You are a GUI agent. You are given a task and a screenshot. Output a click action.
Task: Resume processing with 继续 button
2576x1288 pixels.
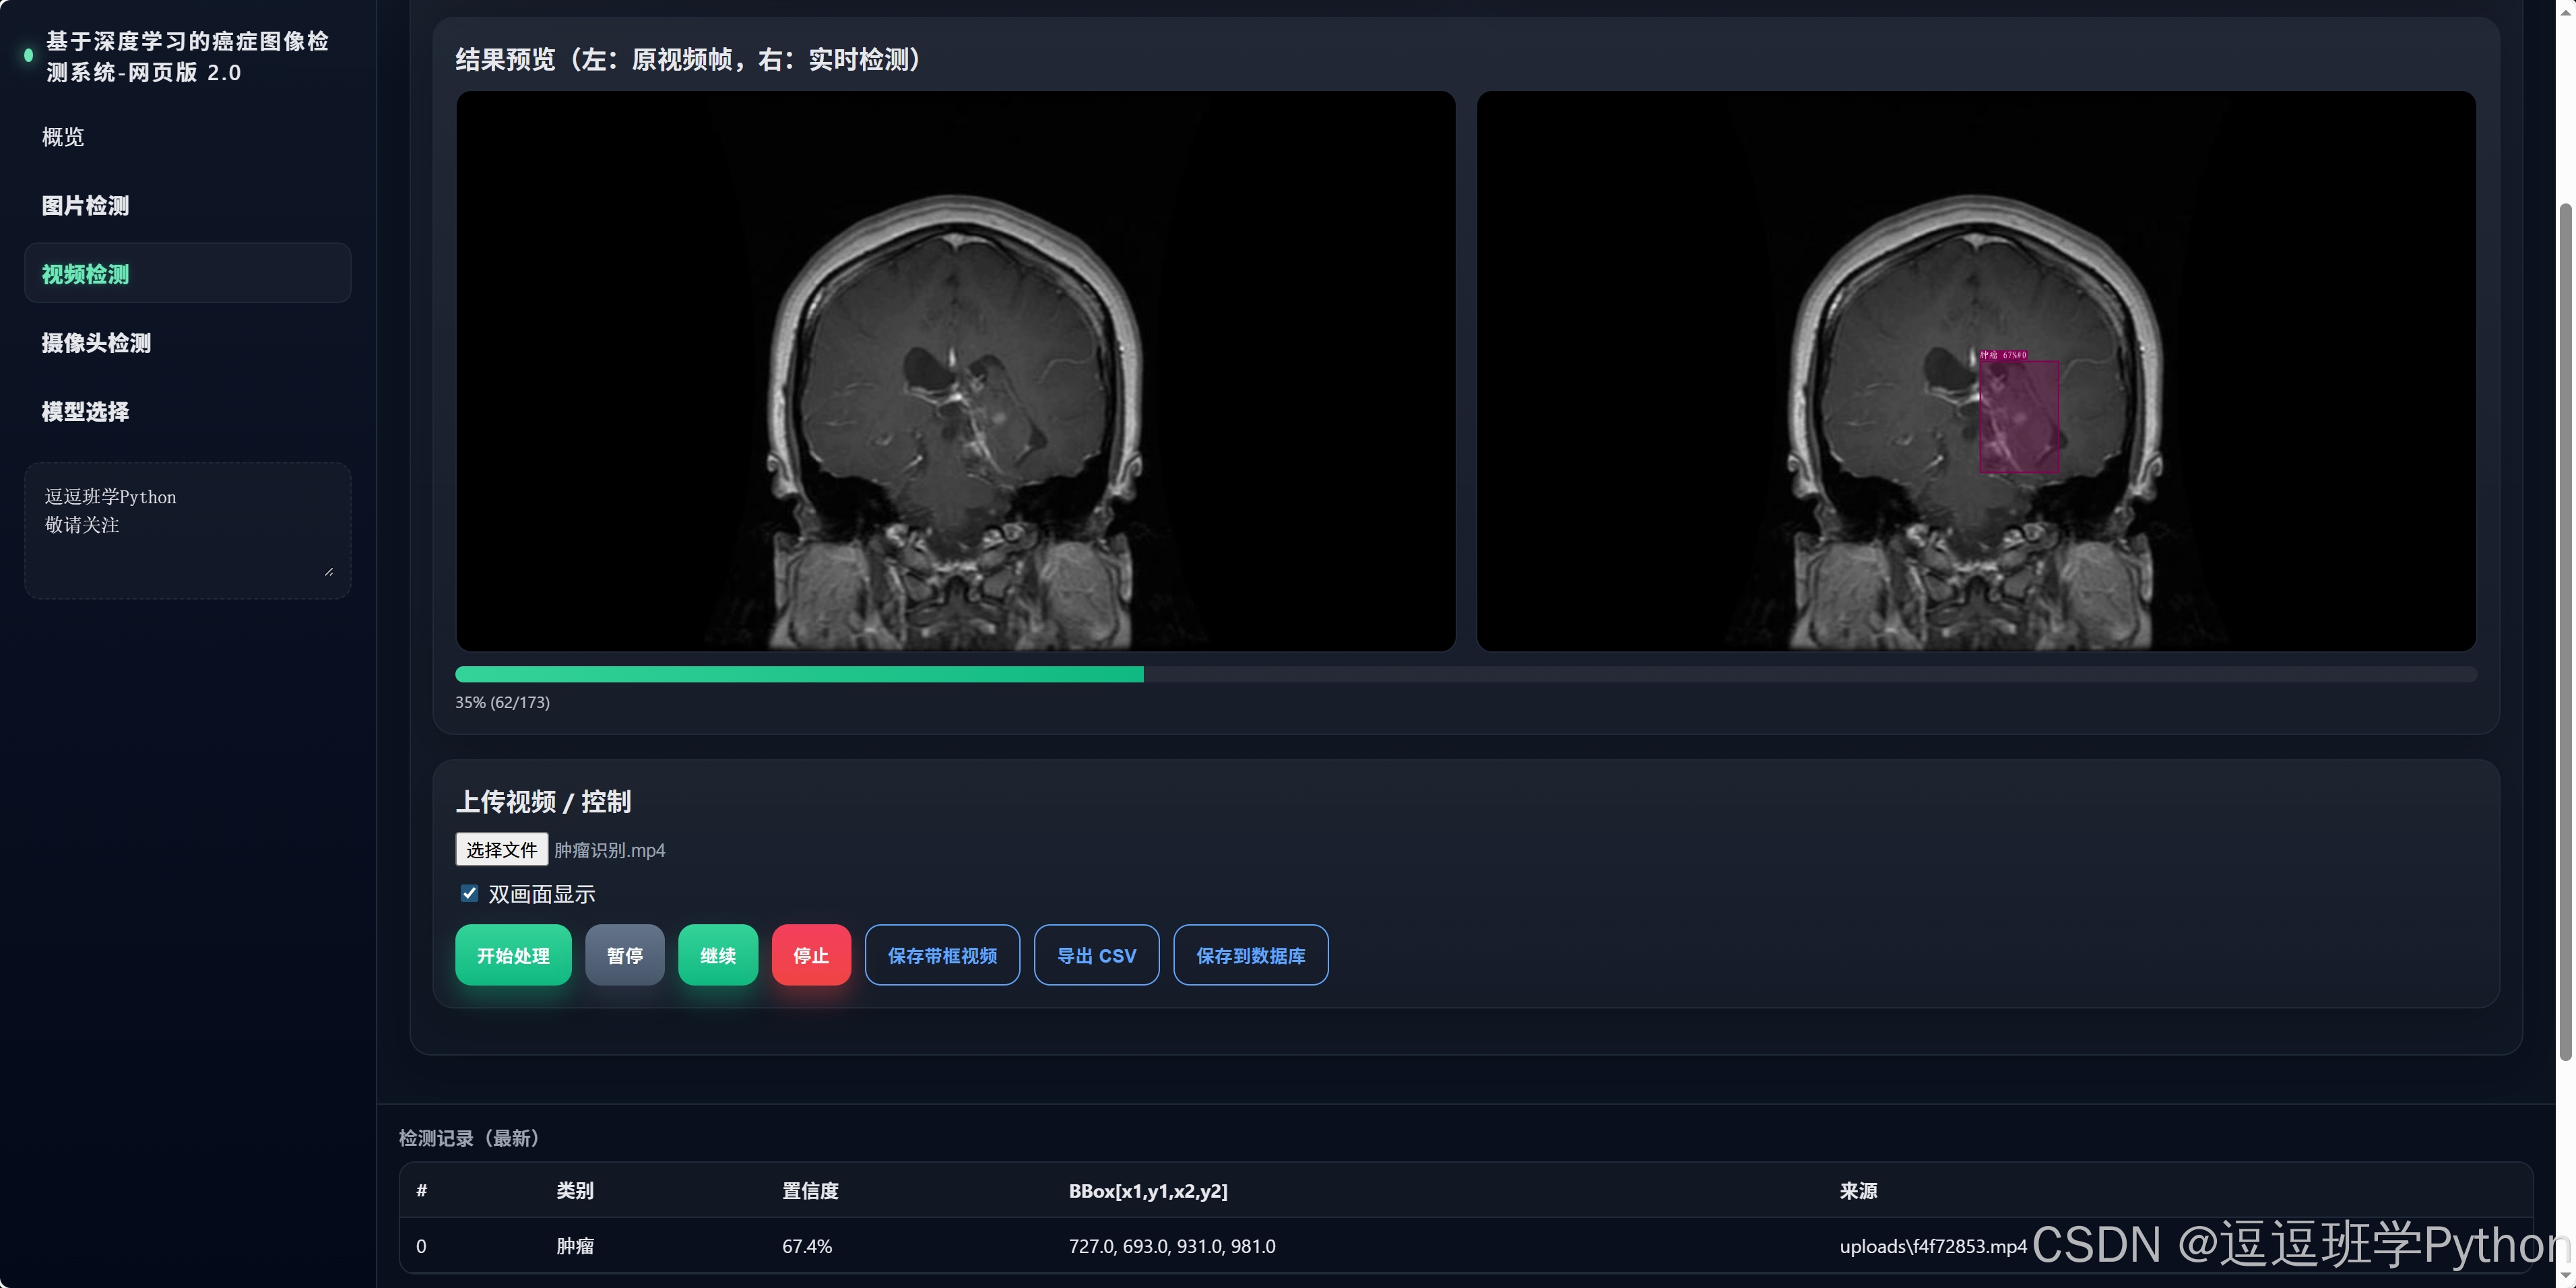(x=717, y=955)
